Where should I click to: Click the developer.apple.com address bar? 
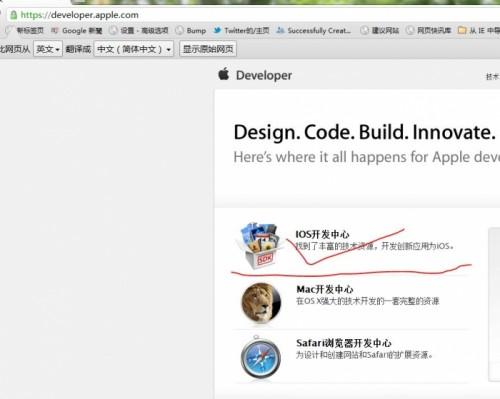(253, 15)
